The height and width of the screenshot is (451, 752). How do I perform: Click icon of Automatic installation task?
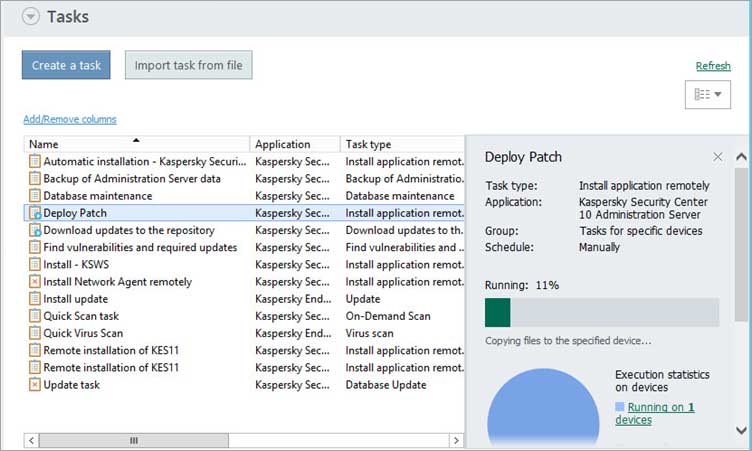pos(35,161)
